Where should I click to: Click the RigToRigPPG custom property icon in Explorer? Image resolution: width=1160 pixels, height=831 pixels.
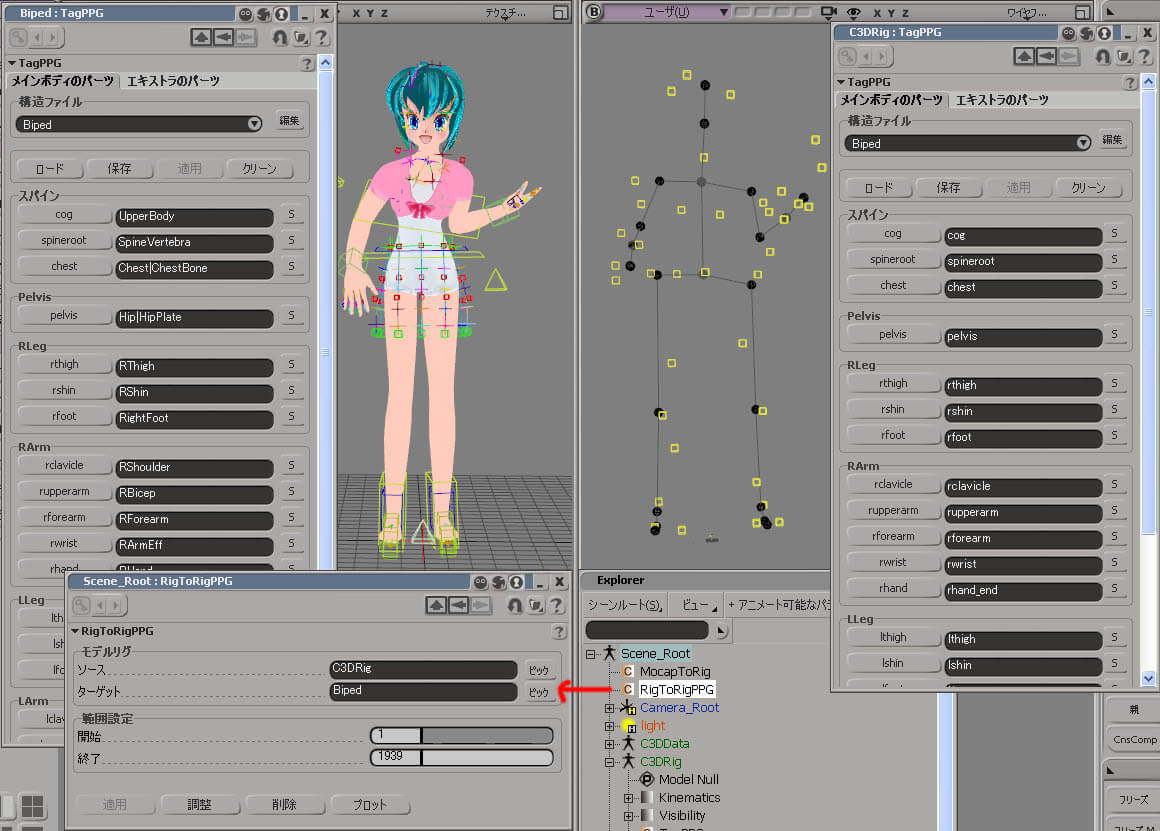(x=628, y=689)
